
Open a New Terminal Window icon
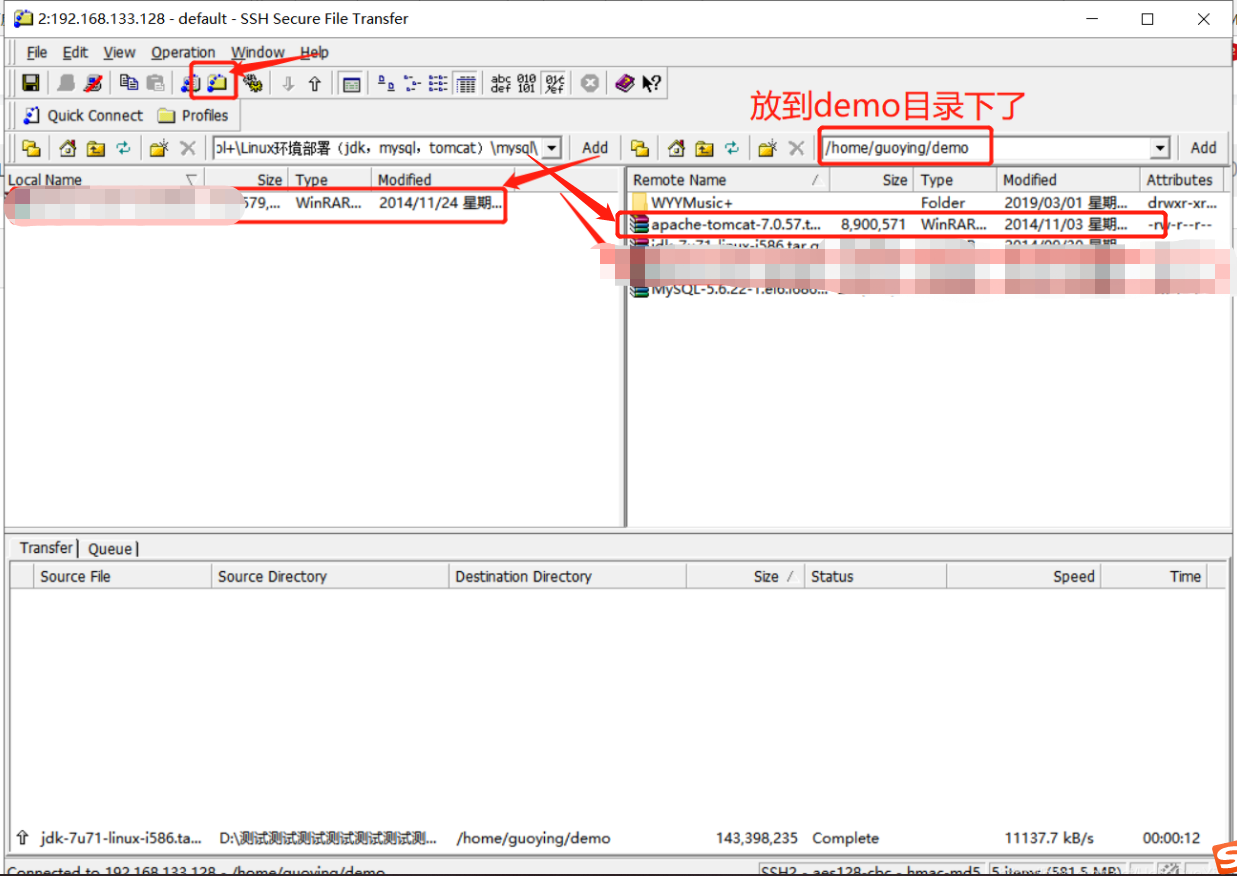click(x=191, y=84)
